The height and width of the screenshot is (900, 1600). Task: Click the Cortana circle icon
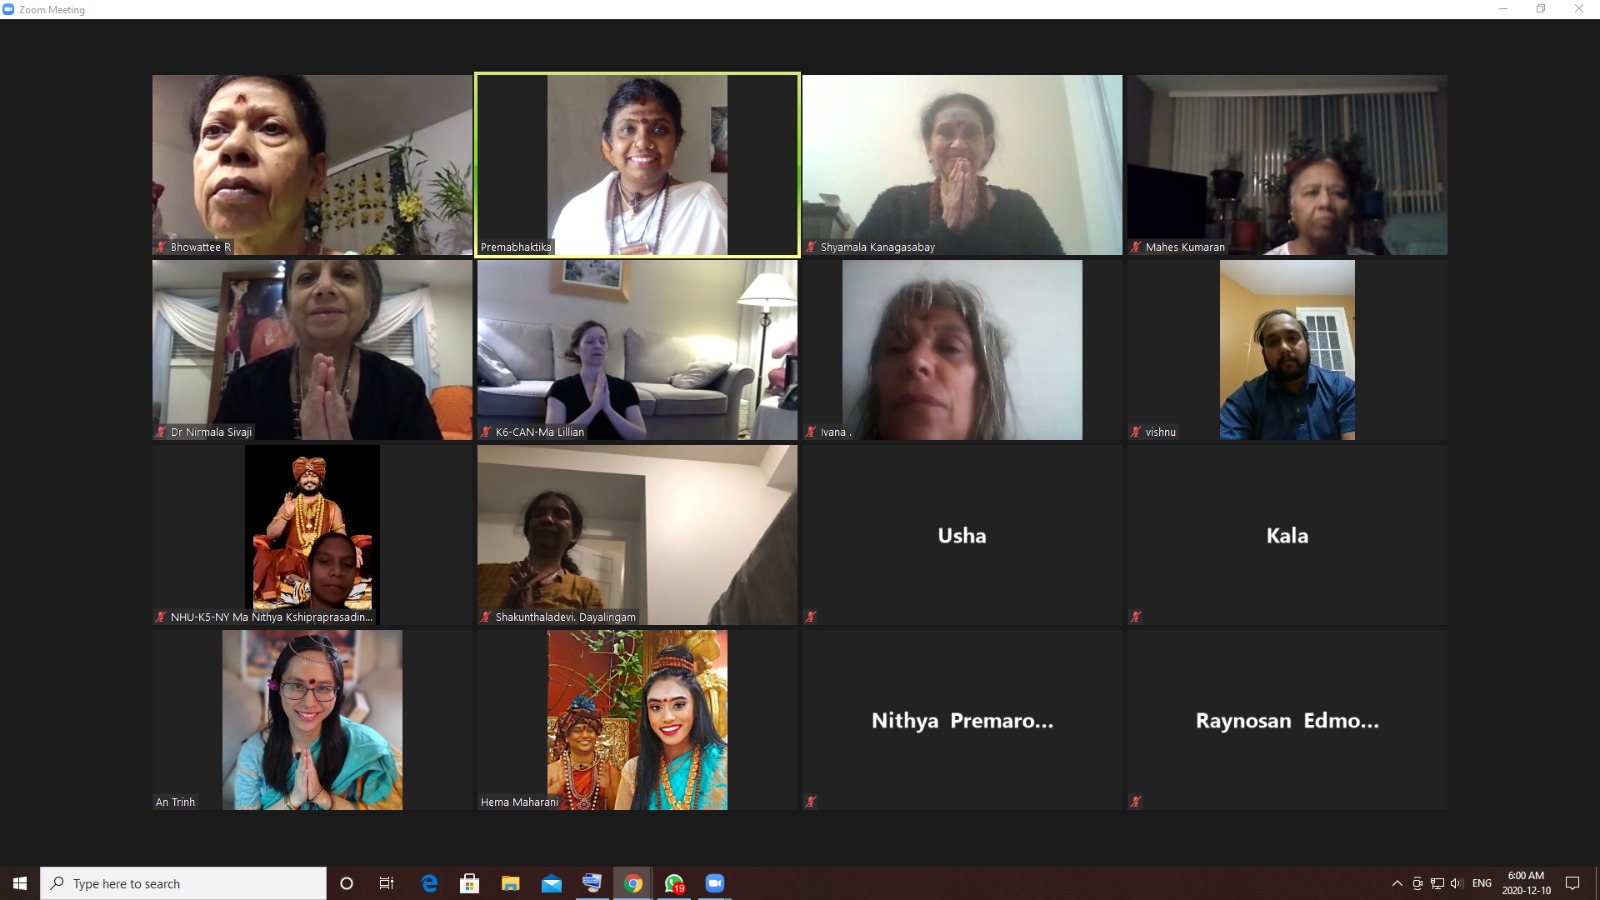[x=347, y=883]
